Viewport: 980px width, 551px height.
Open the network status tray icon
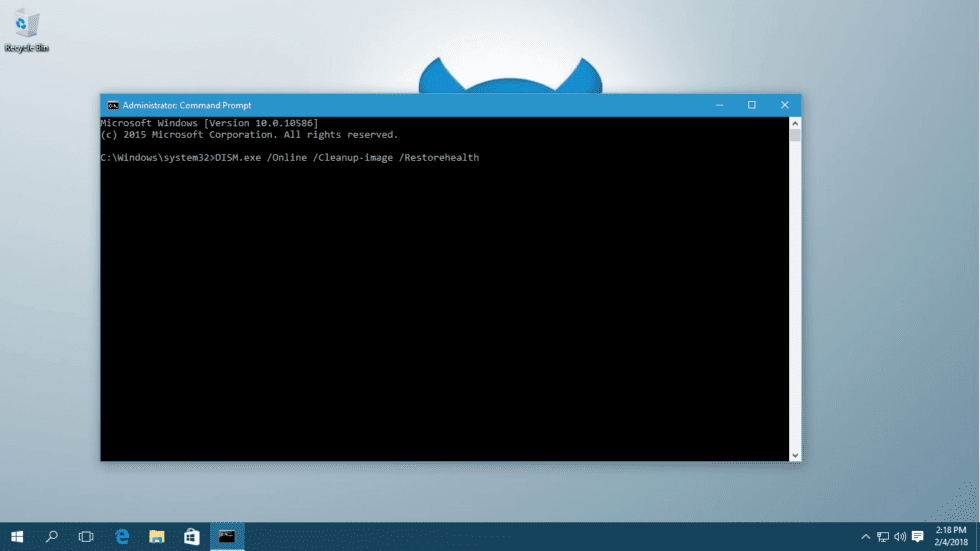coord(883,537)
